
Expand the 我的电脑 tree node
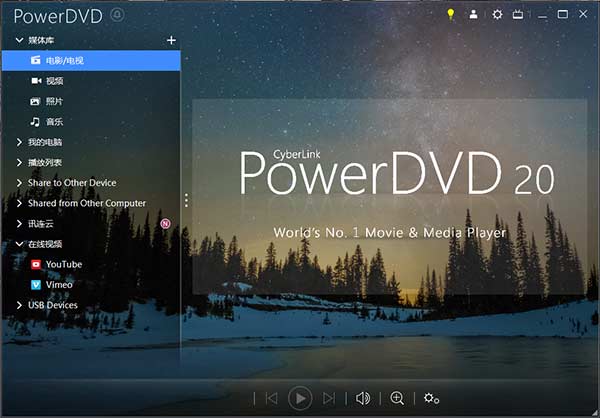pos(19,142)
